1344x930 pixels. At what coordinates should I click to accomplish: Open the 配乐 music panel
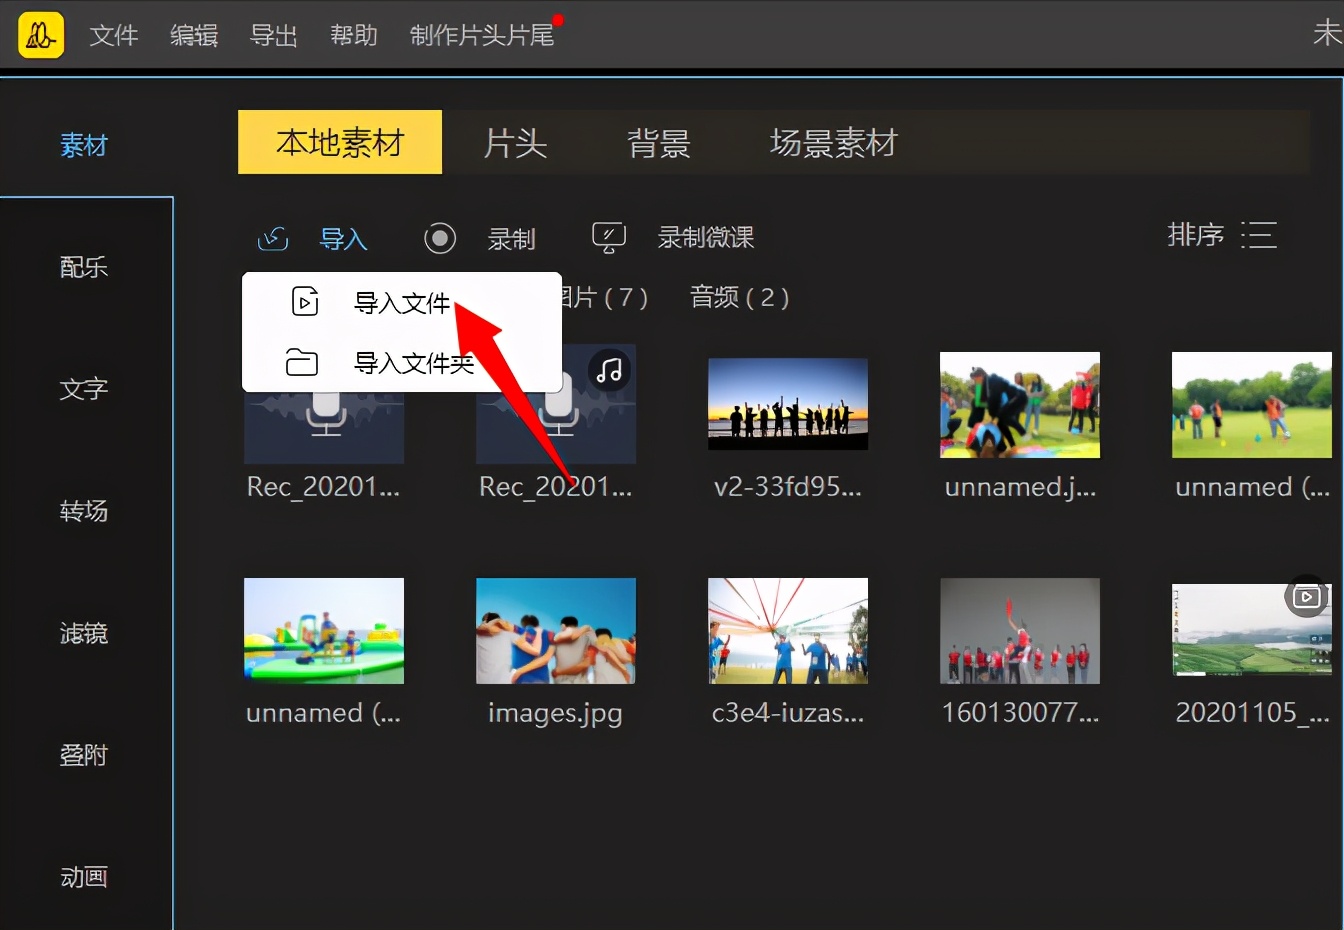tap(84, 267)
